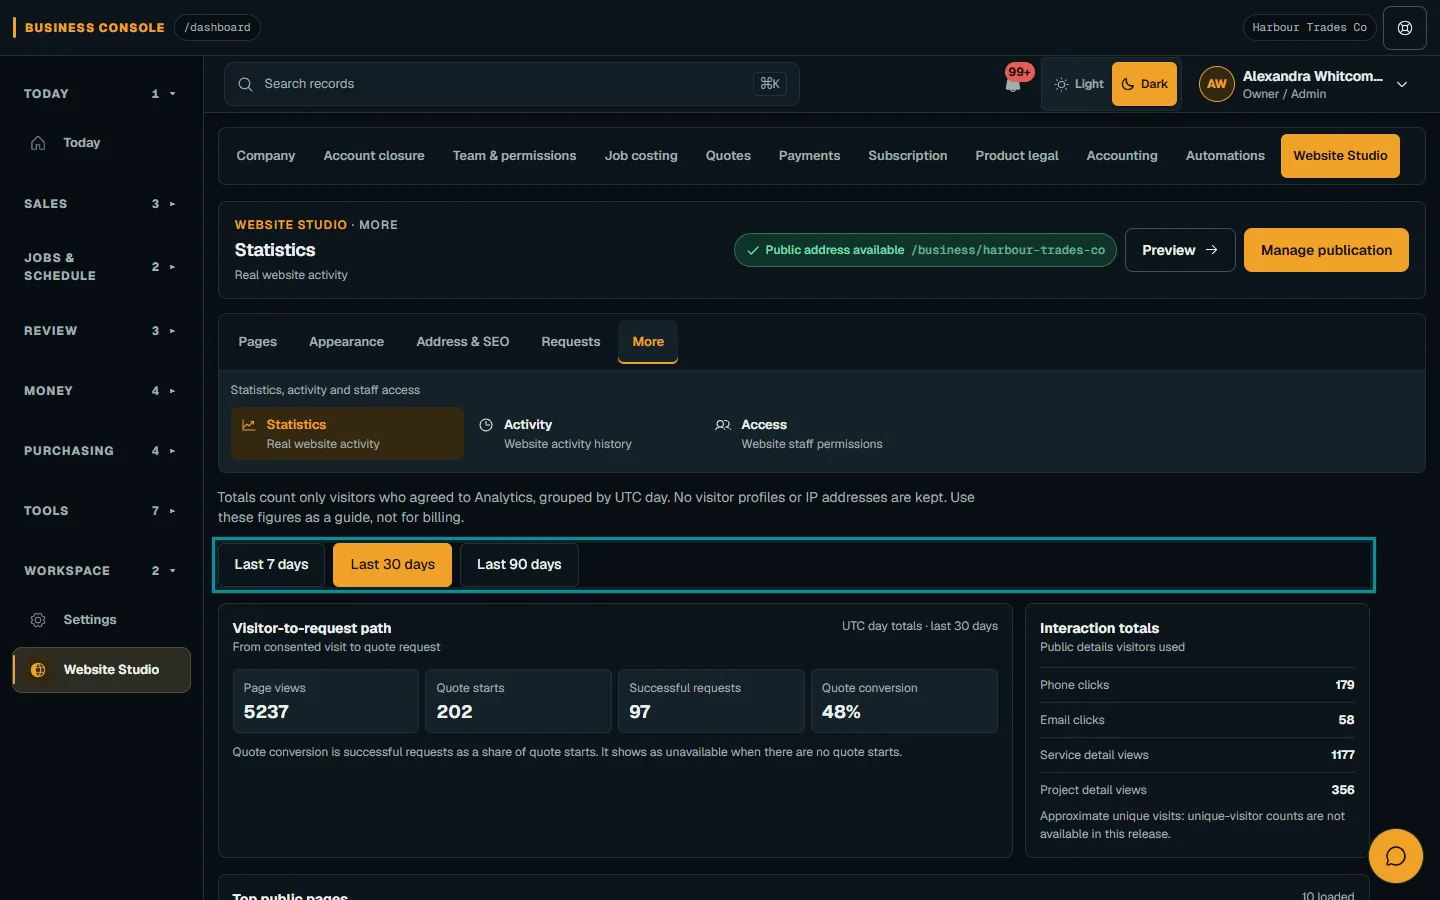Expand the Jobs & Schedule sidebar section
1440x900 pixels.
(100, 267)
